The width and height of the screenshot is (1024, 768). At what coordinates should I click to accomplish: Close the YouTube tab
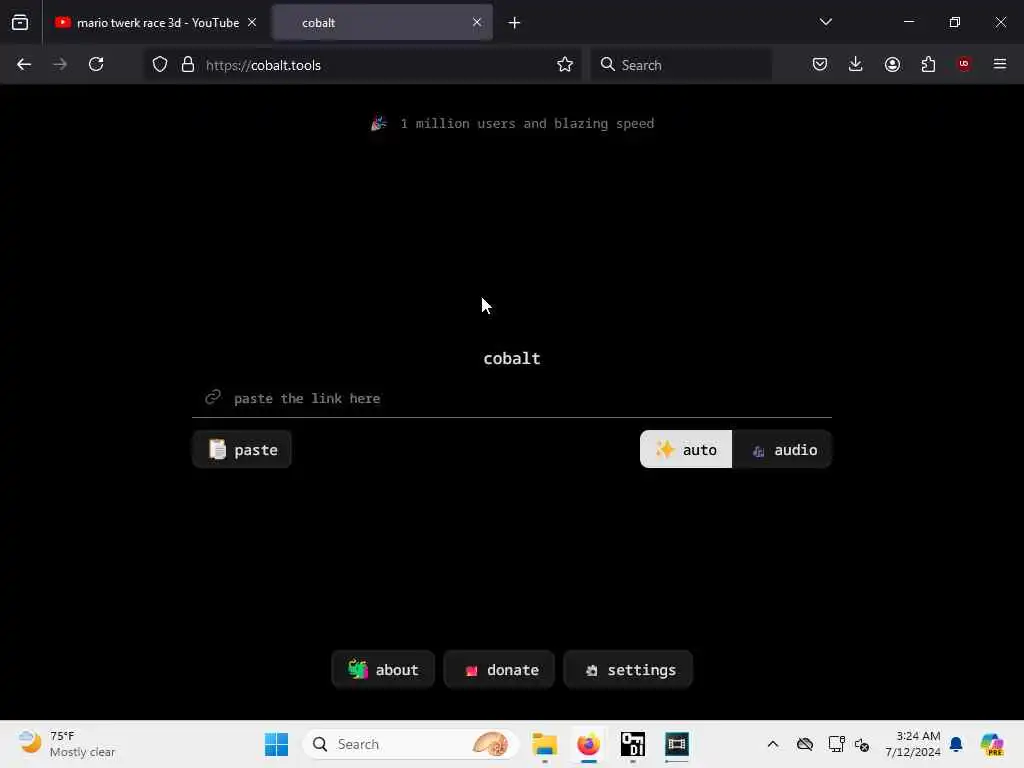252,22
